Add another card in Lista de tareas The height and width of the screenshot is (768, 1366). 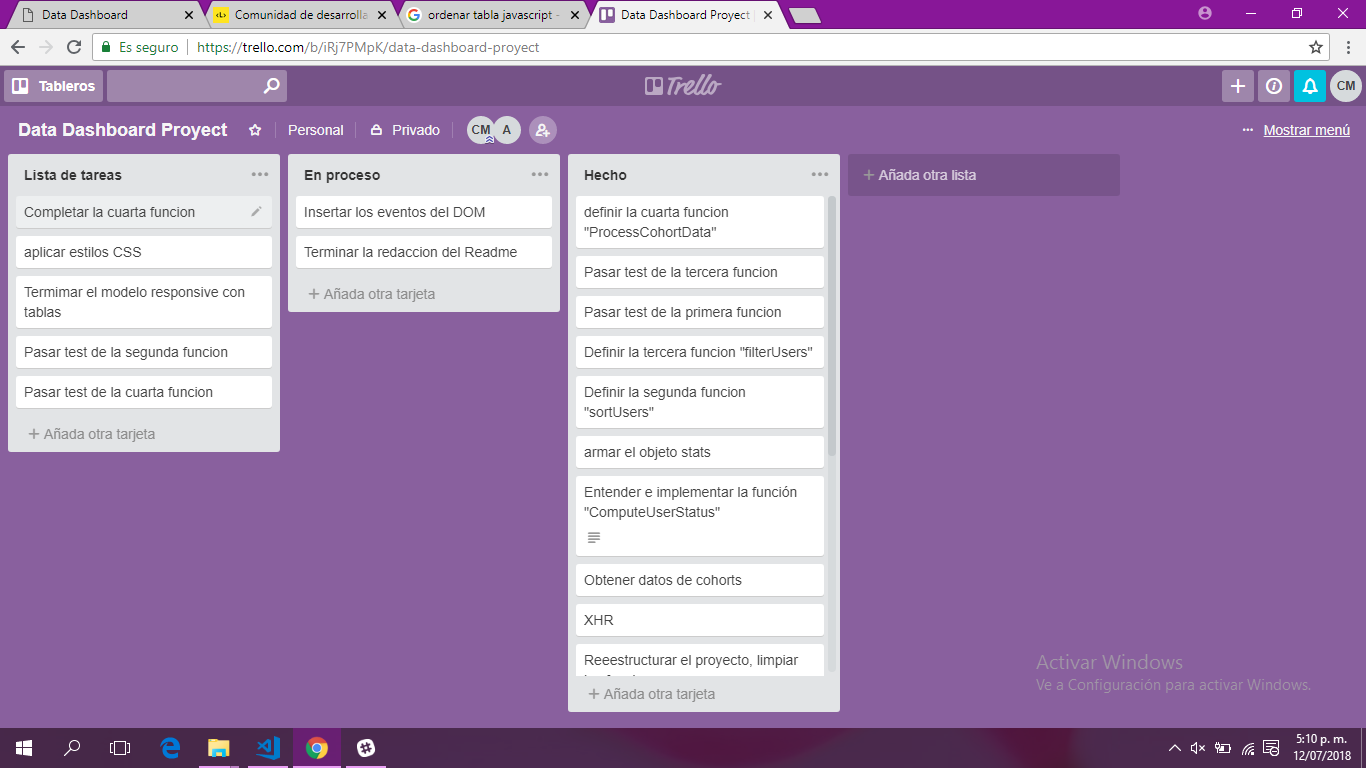[x=92, y=434]
